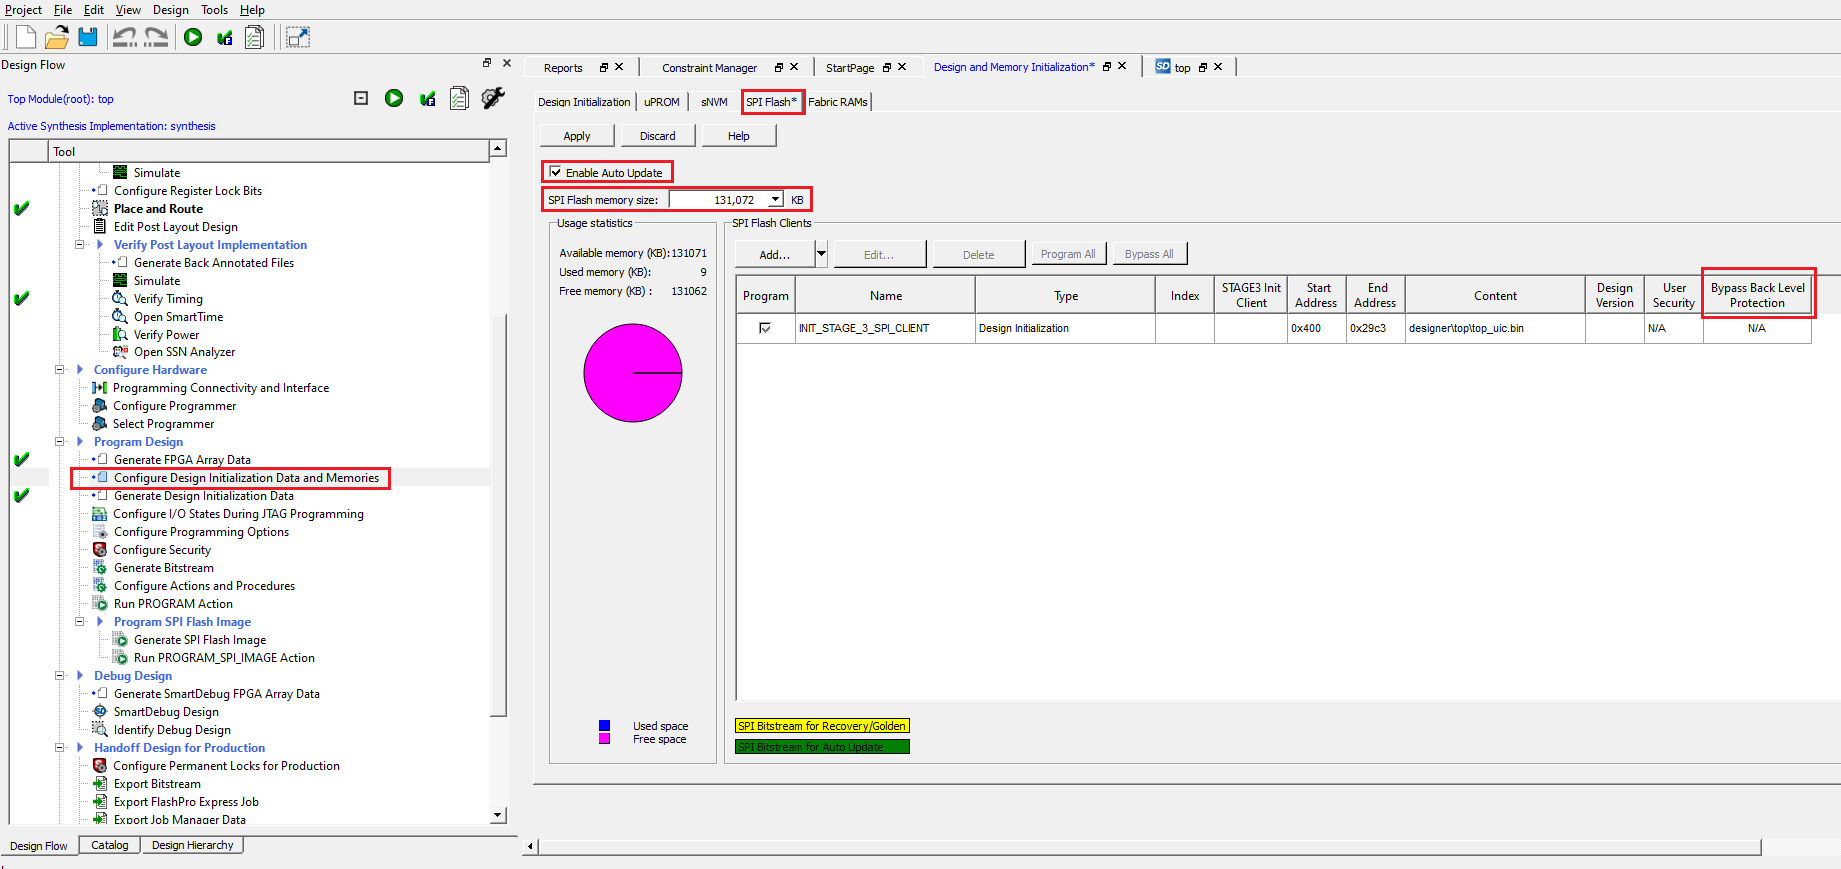
Task: Open the Tools menu
Action: 214,10
